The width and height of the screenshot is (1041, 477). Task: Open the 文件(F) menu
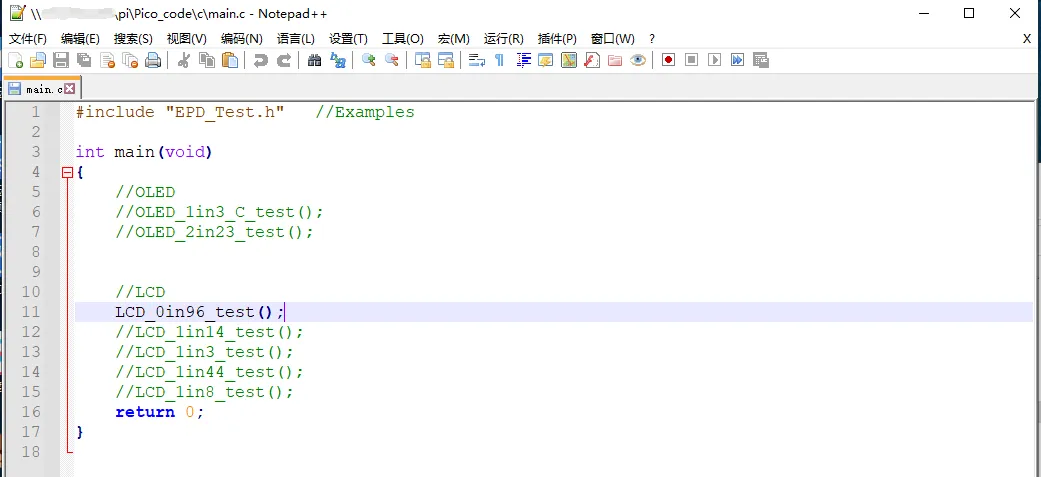[x=28, y=39]
